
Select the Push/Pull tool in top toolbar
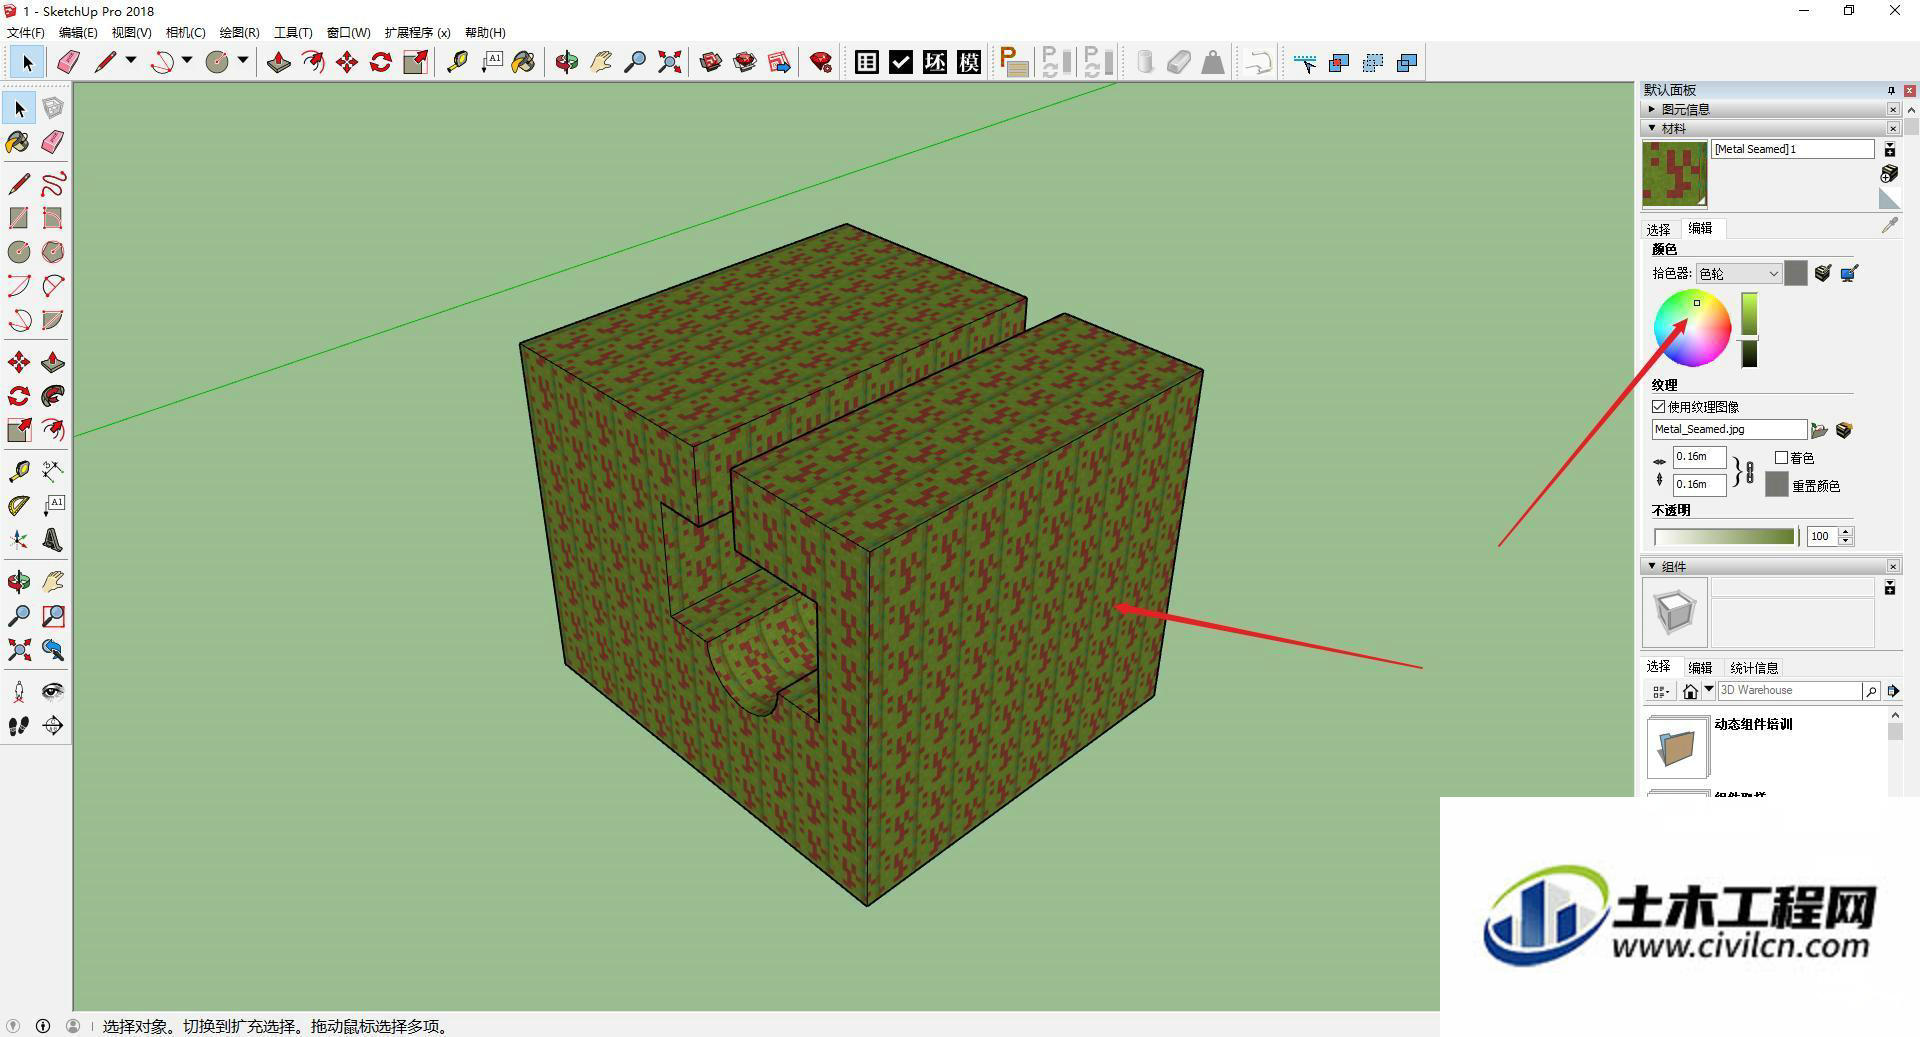pyautogui.click(x=279, y=62)
